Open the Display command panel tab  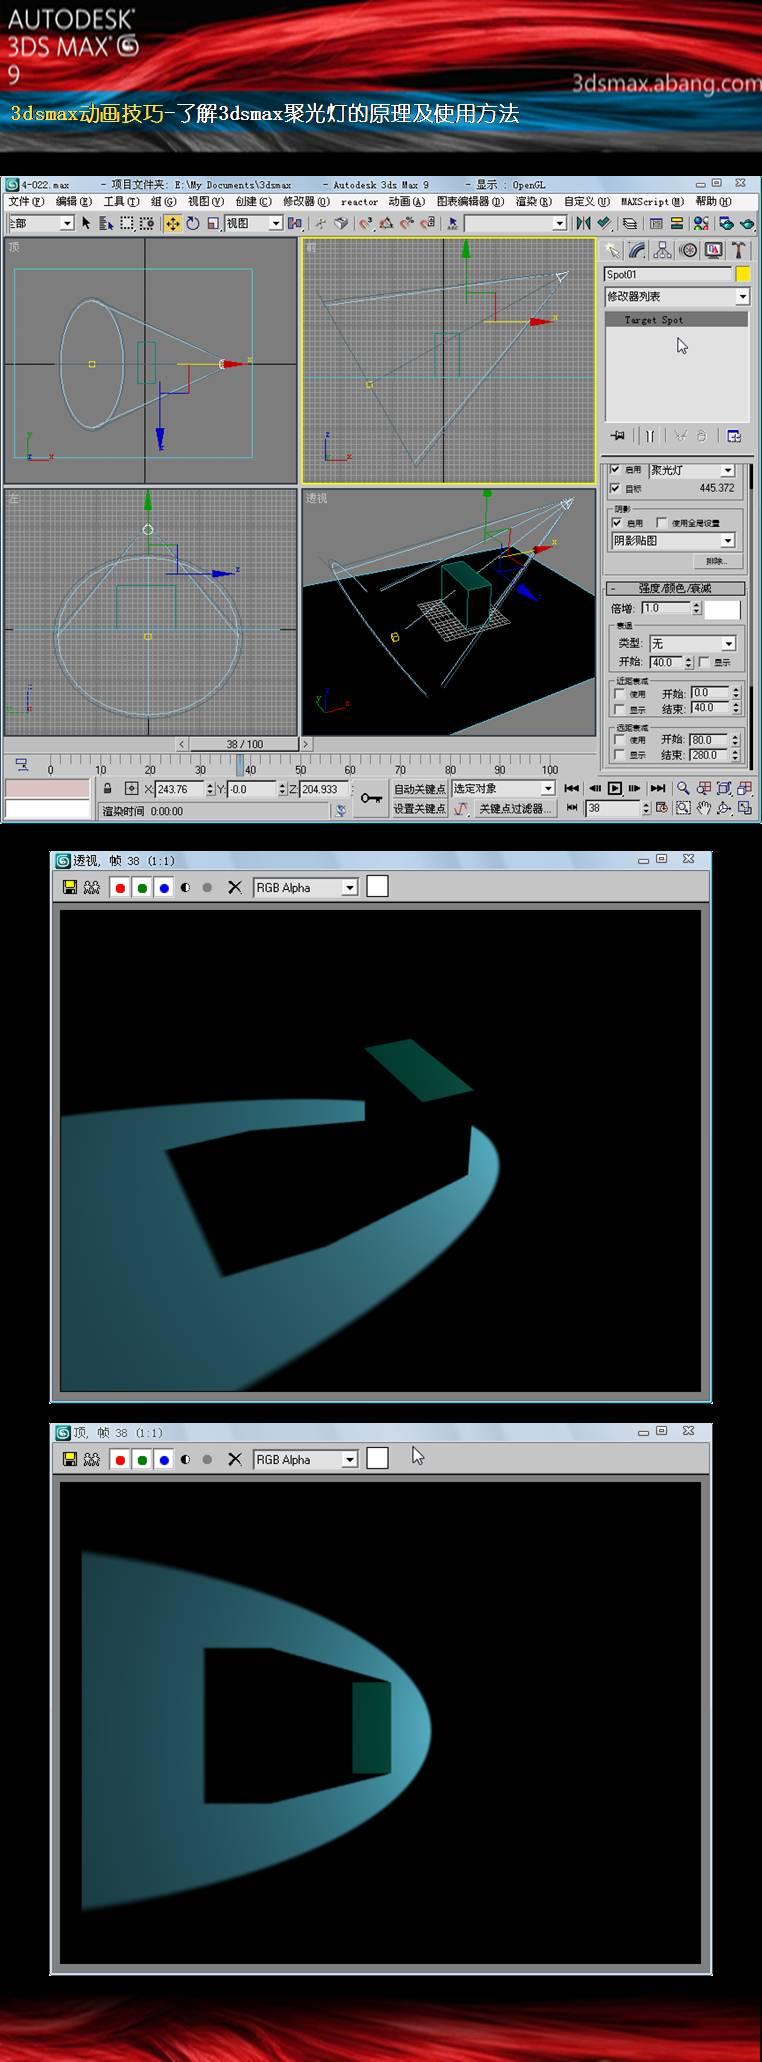click(713, 250)
